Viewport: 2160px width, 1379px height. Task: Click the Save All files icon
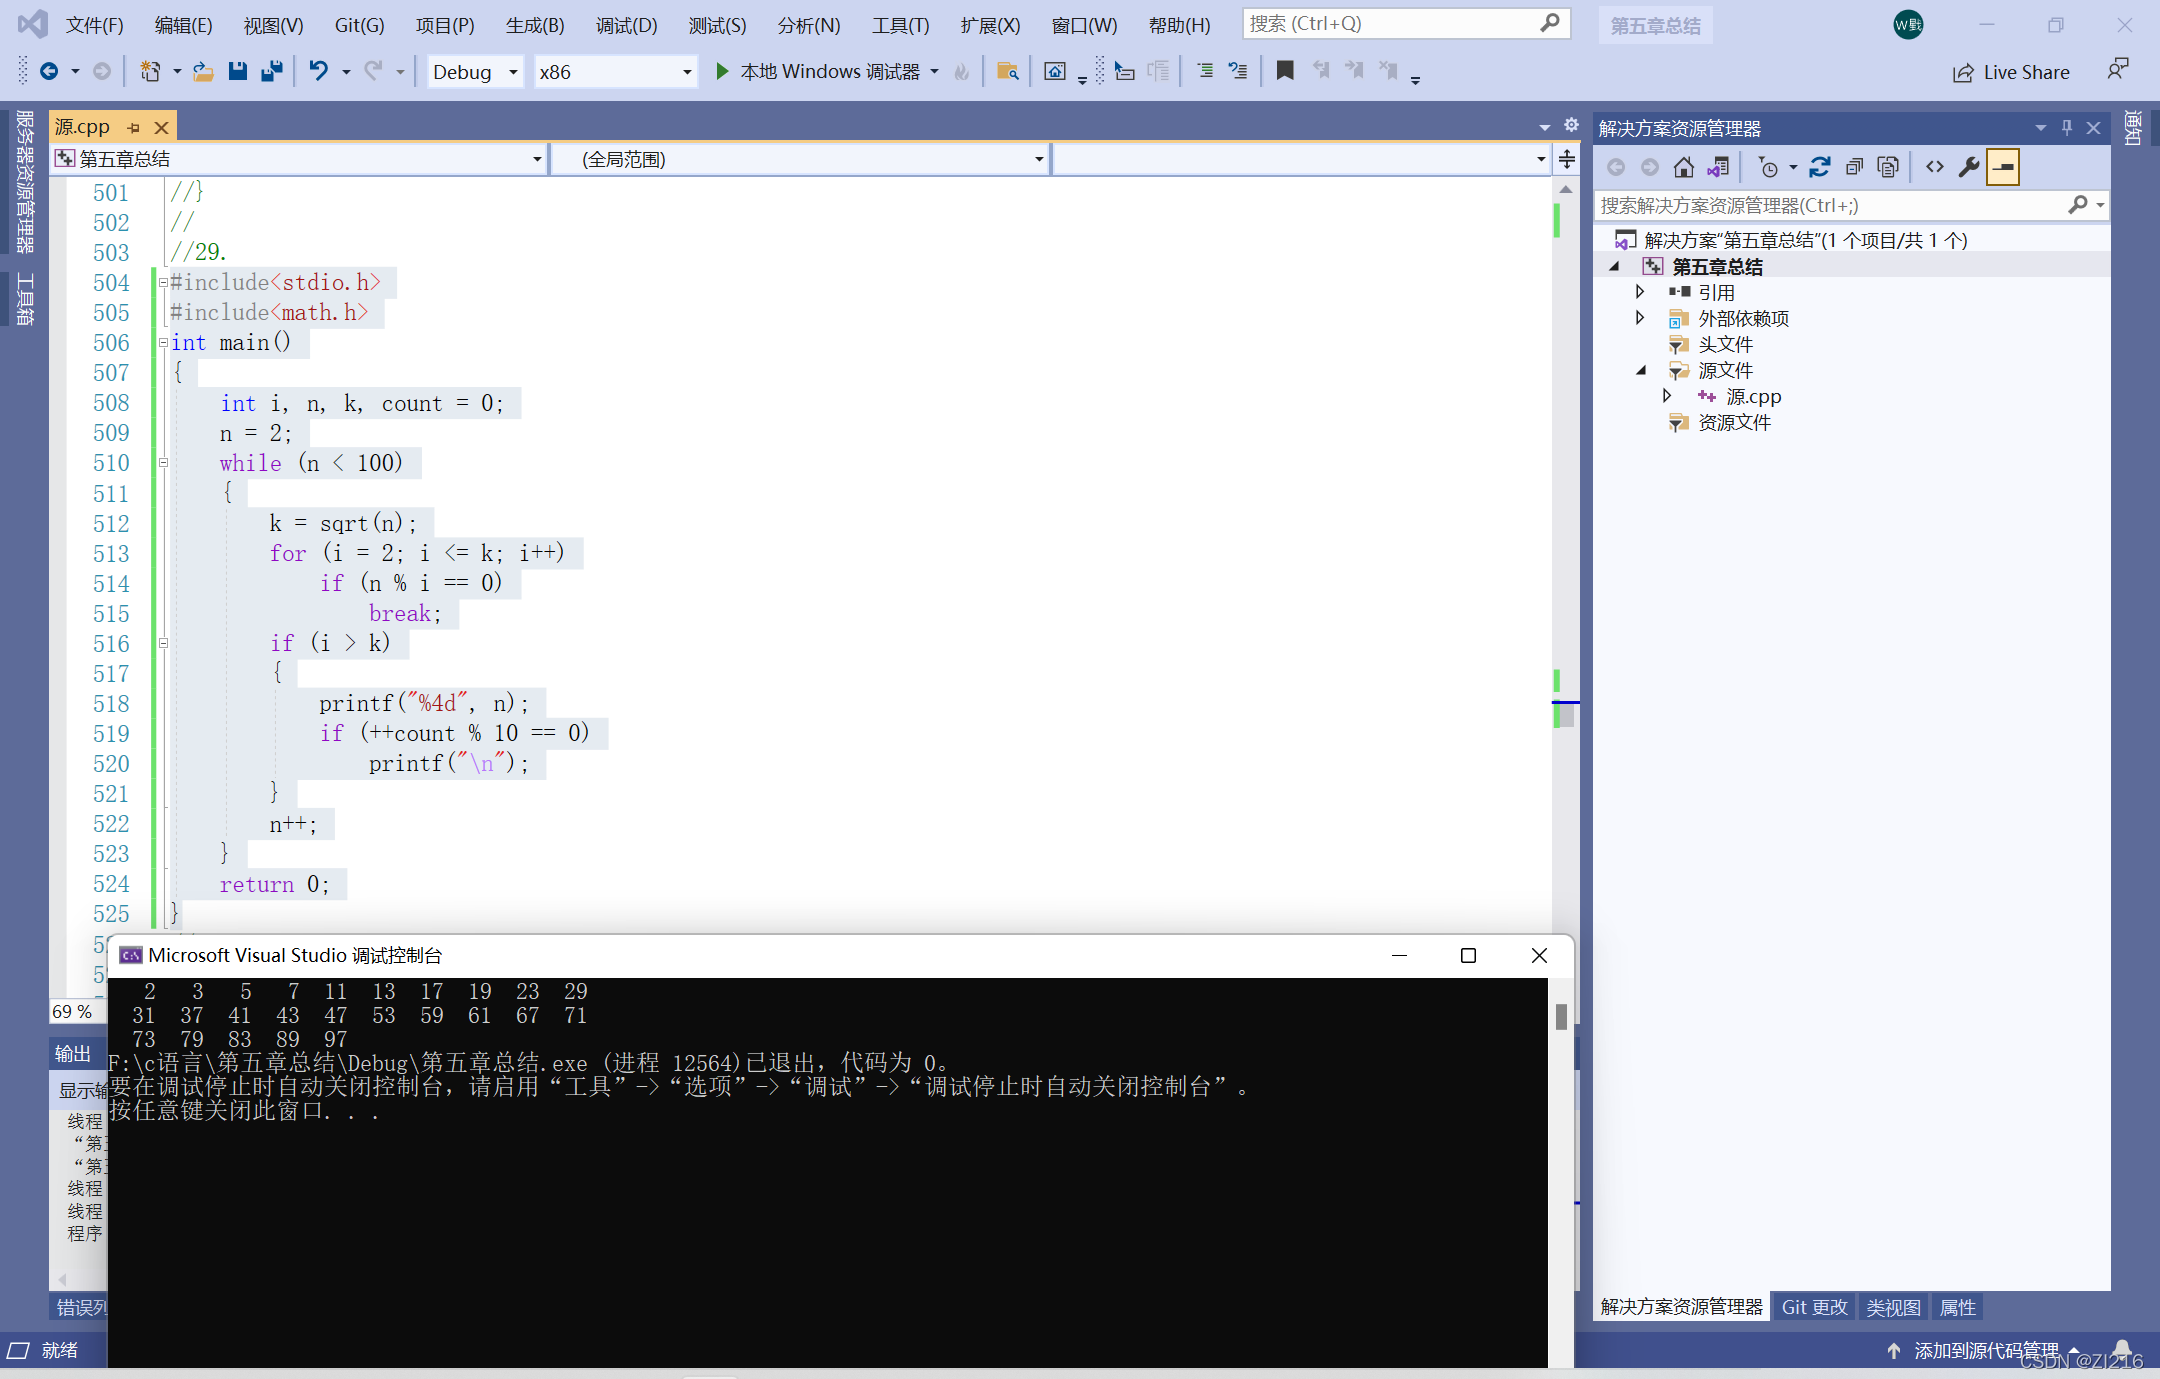pos(276,74)
